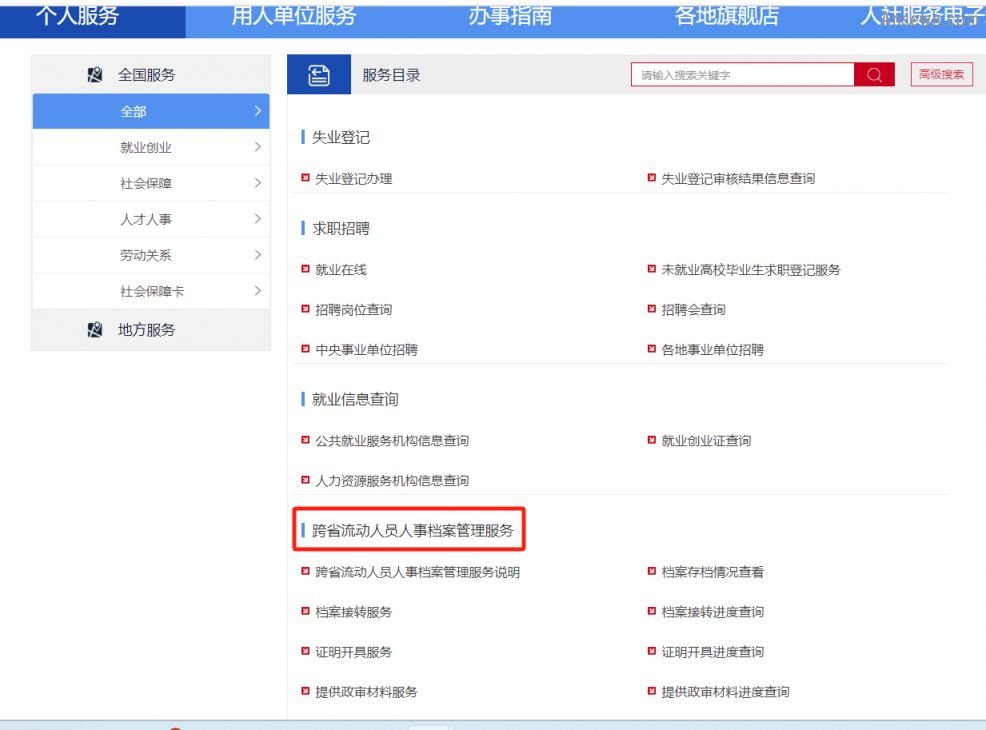Click the red bullet beside 就业在线
986x730 pixels.
[x=306, y=269]
